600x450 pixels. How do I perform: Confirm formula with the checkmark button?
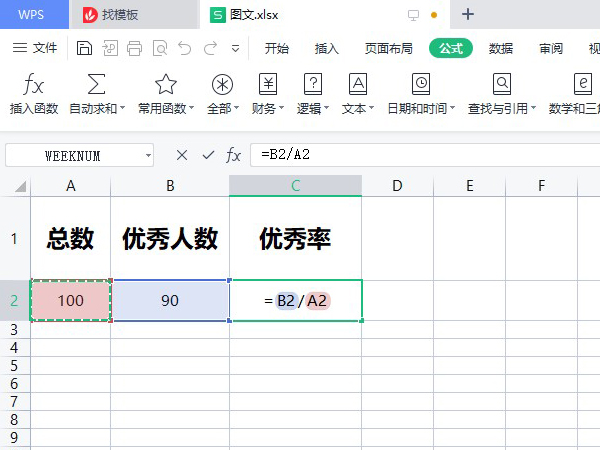208,155
